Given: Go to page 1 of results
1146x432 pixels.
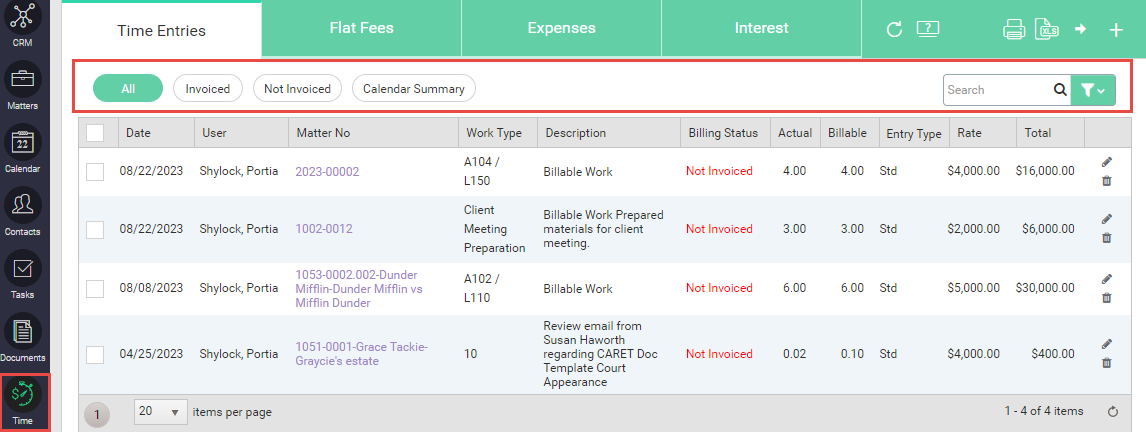Looking at the screenshot, I should pyautogui.click(x=97, y=413).
